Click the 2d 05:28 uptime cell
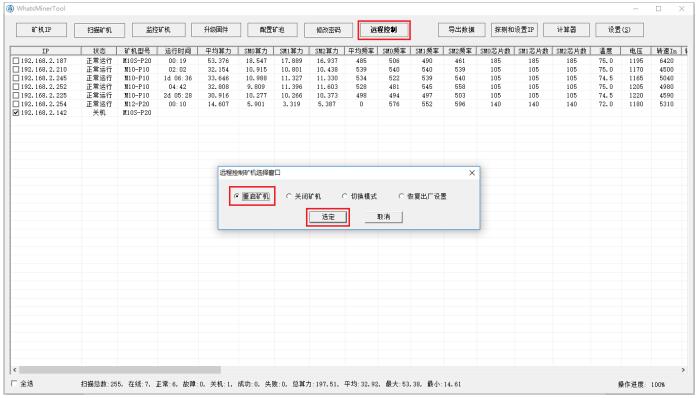The image size is (700, 398). [178, 95]
